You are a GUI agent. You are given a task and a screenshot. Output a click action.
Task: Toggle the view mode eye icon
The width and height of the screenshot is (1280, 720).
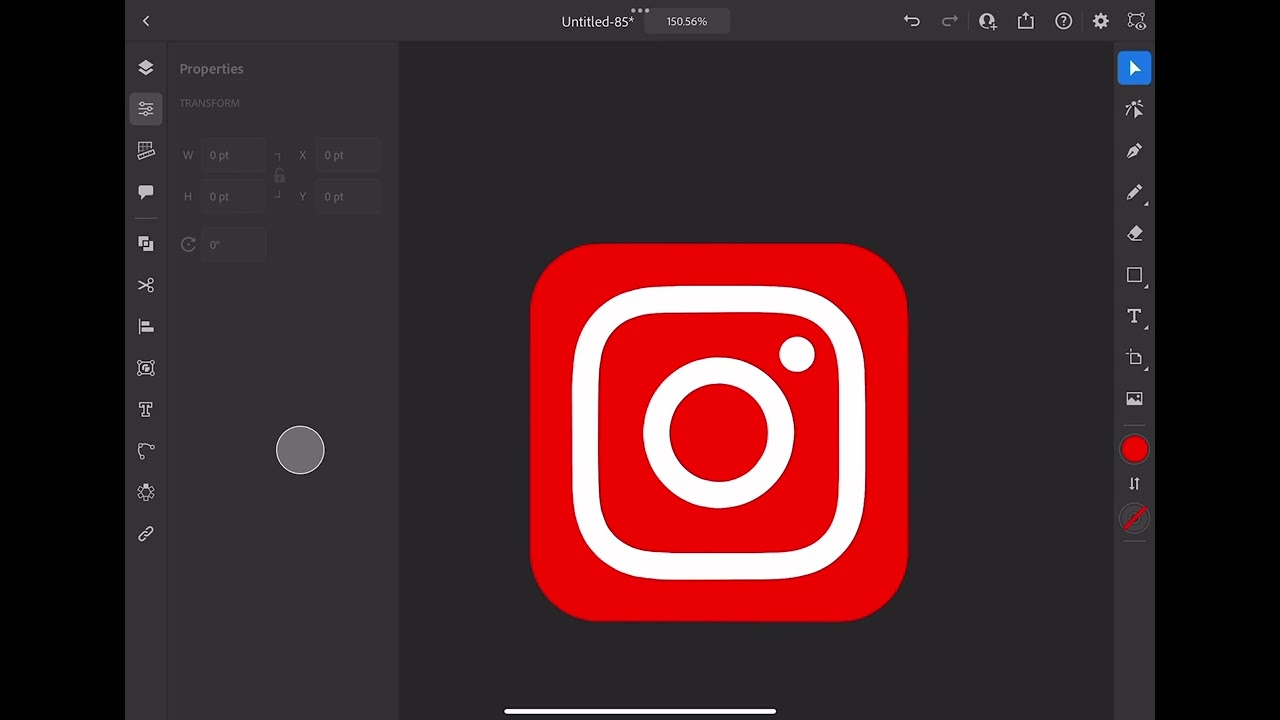click(1136, 21)
